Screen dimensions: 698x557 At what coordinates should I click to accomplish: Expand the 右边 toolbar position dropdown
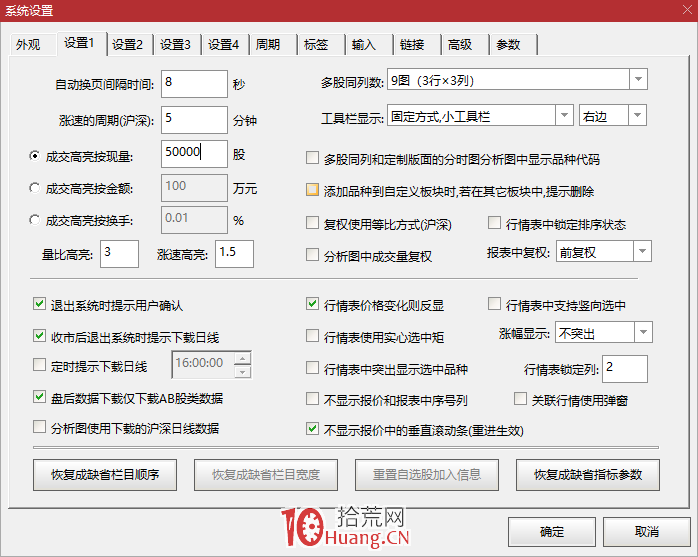tap(637, 115)
